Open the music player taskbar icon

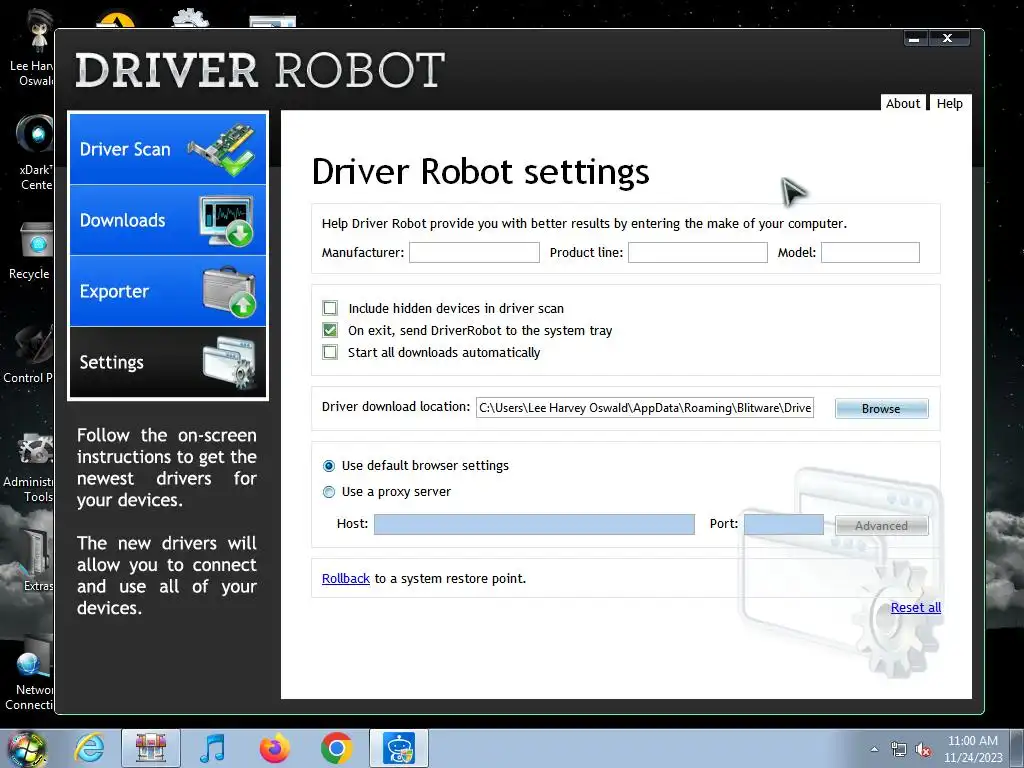point(212,748)
